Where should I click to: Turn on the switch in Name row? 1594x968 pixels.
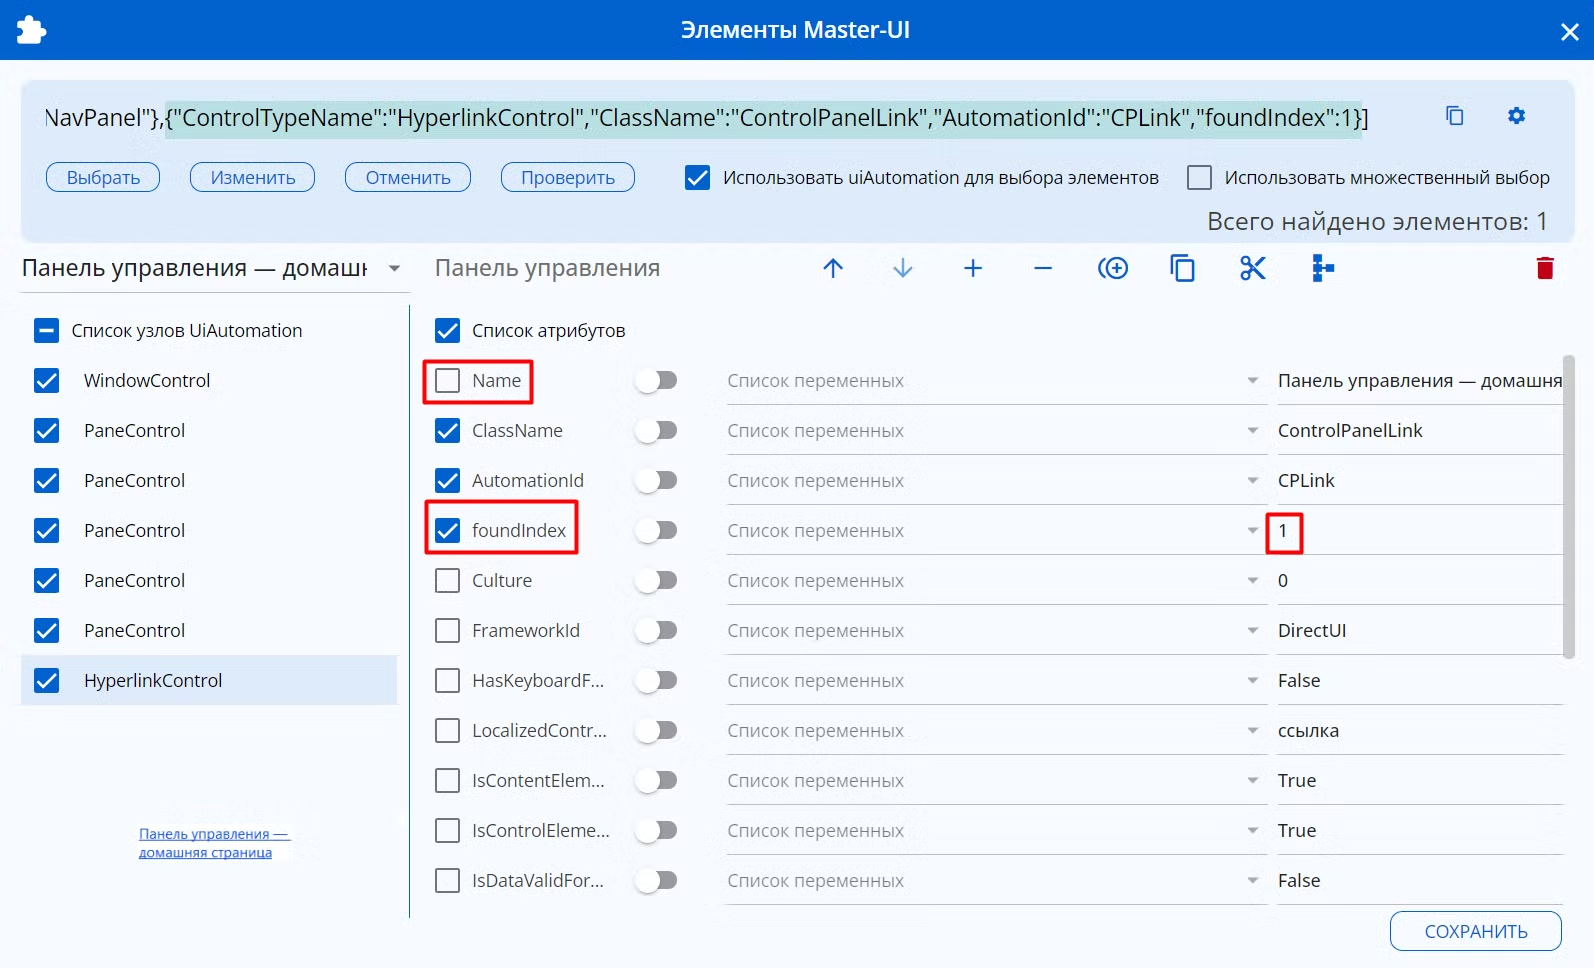click(657, 381)
